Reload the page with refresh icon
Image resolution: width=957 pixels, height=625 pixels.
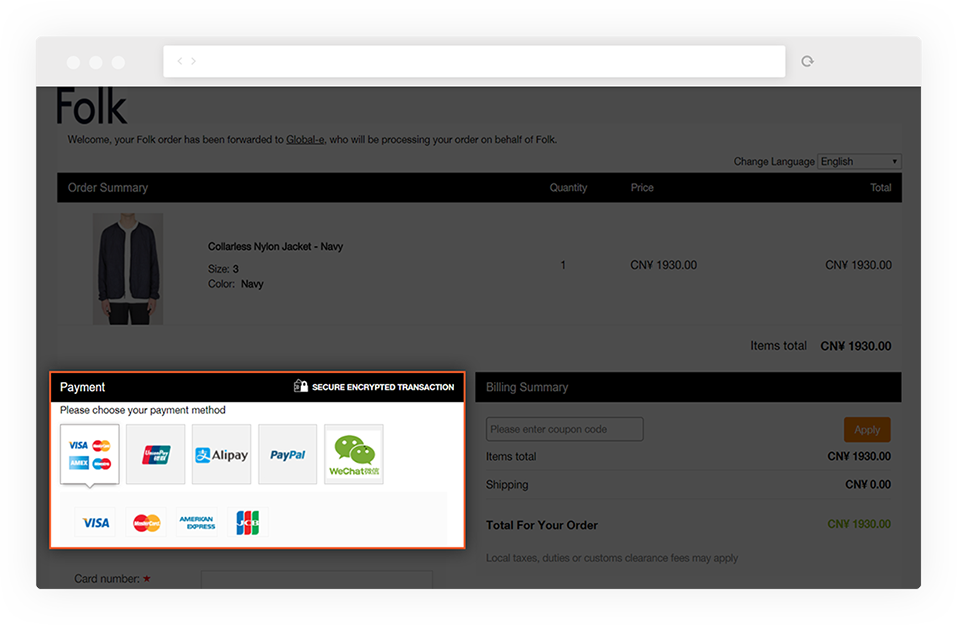click(x=807, y=61)
